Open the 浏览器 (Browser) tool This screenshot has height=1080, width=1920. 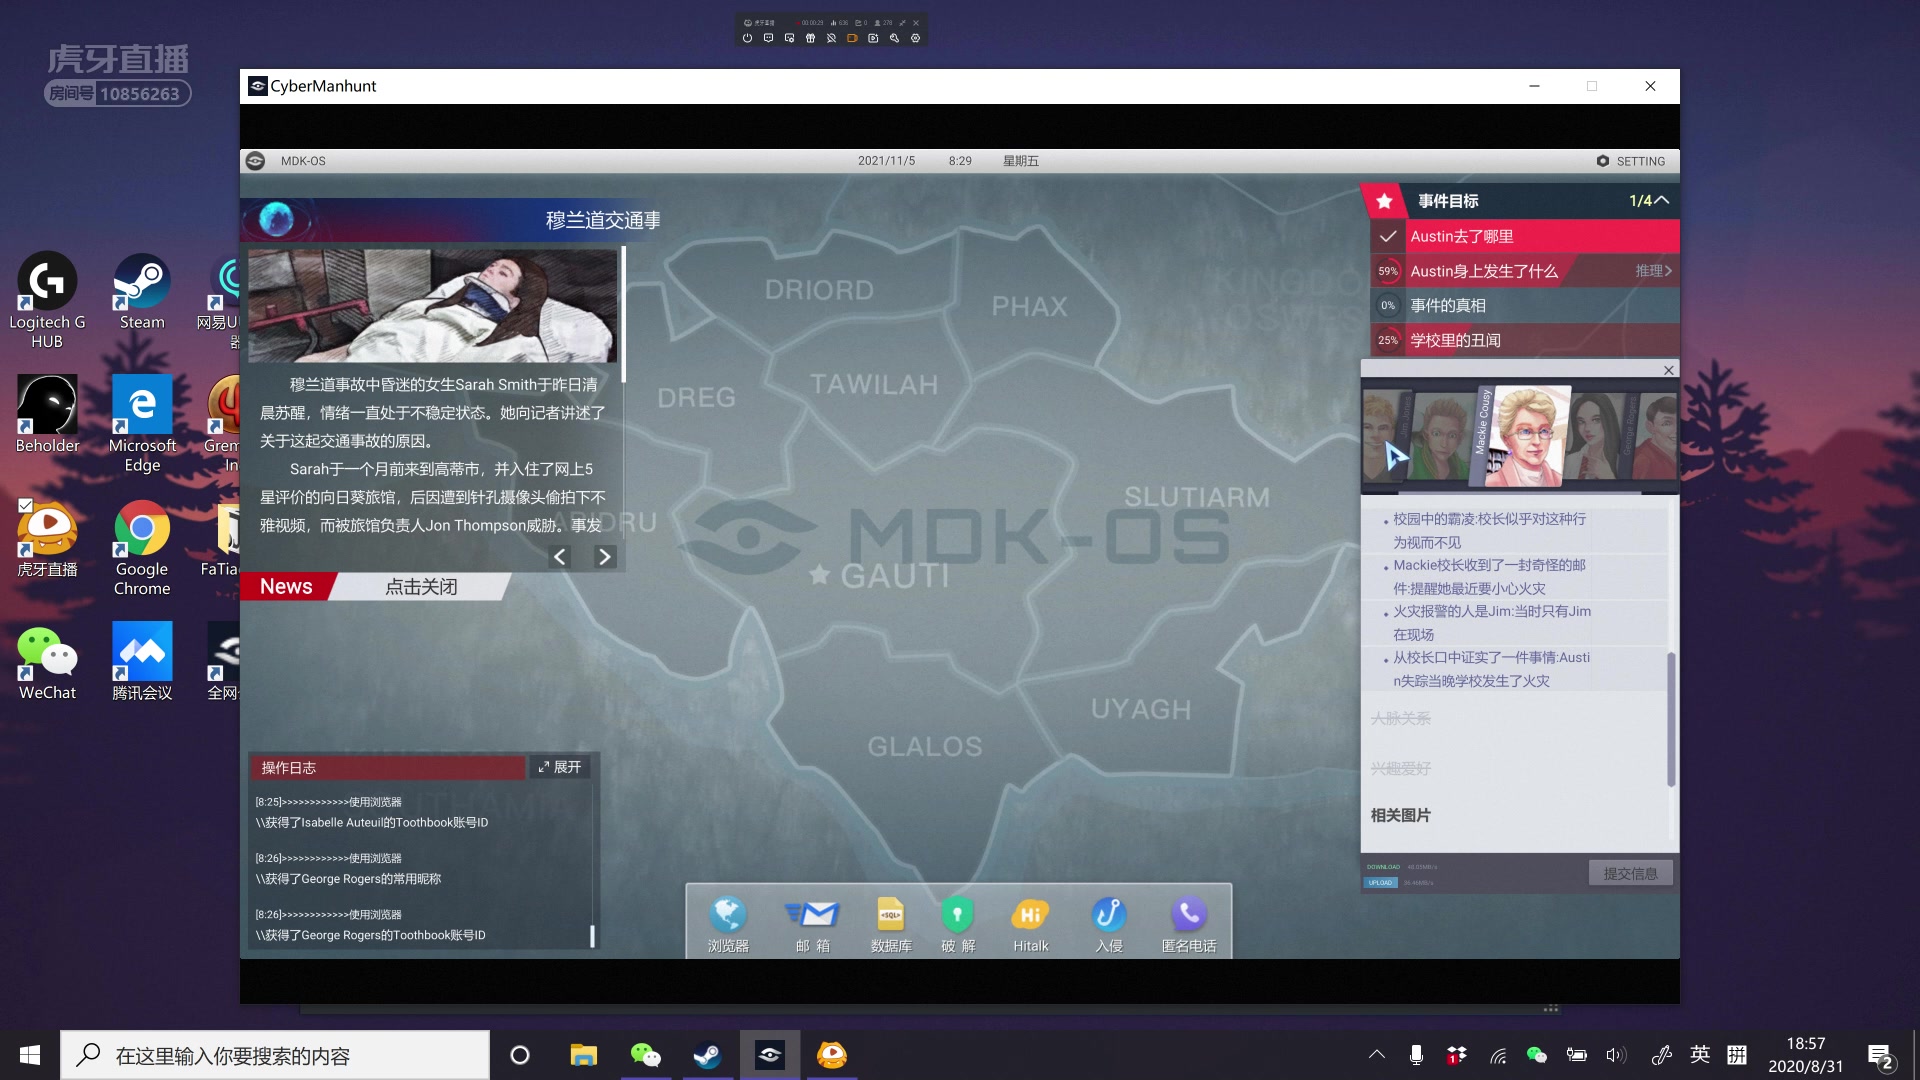729,919
